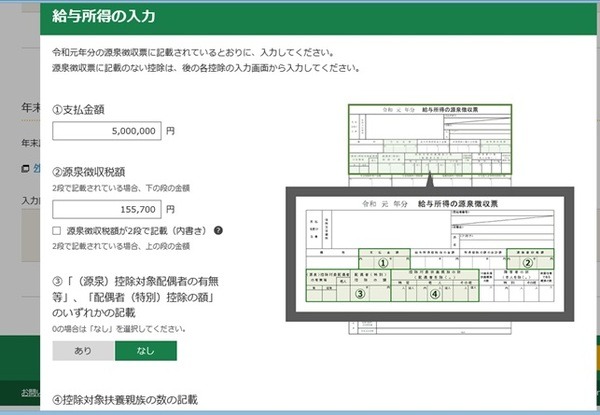Click the instruction line starting 源泉徴収票に記載のない控除
The height and width of the screenshot is (415, 600).
point(206,68)
